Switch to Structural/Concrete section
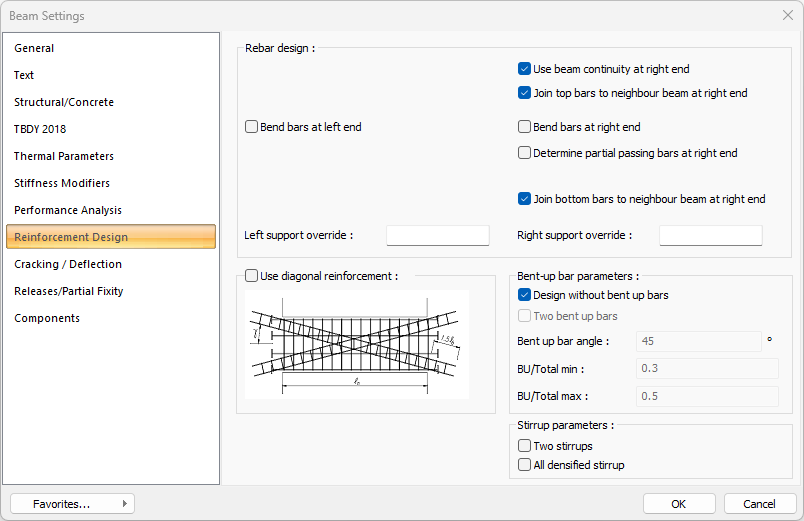This screenshot has width=804, height=521. tap(64, 102)
